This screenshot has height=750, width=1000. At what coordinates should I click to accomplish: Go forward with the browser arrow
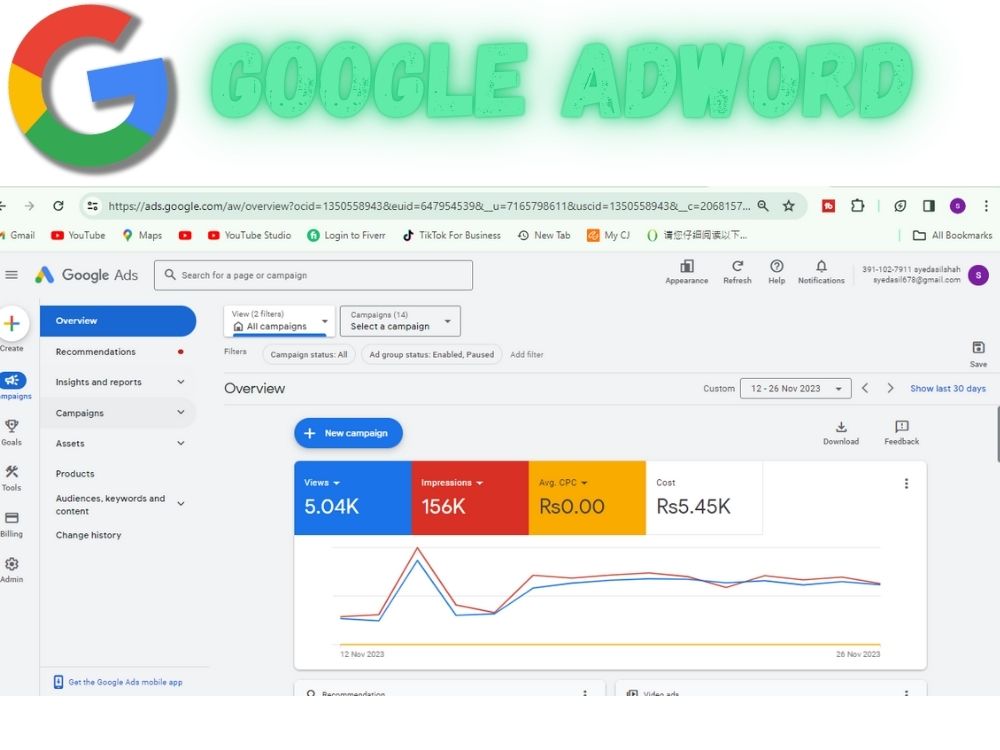(29, 205)
